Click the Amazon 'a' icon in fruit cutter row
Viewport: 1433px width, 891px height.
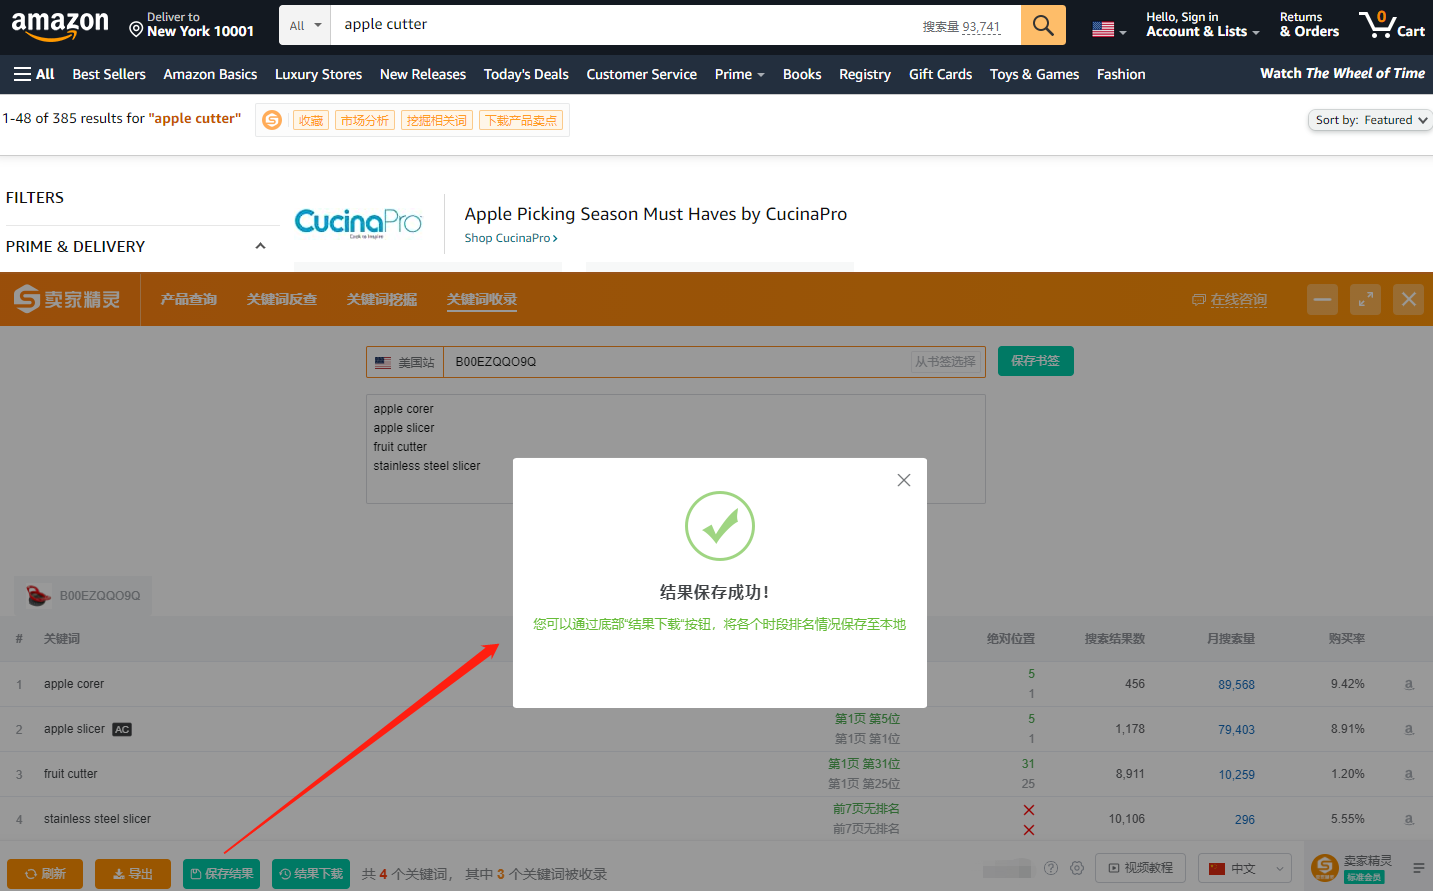(1409, 774)
